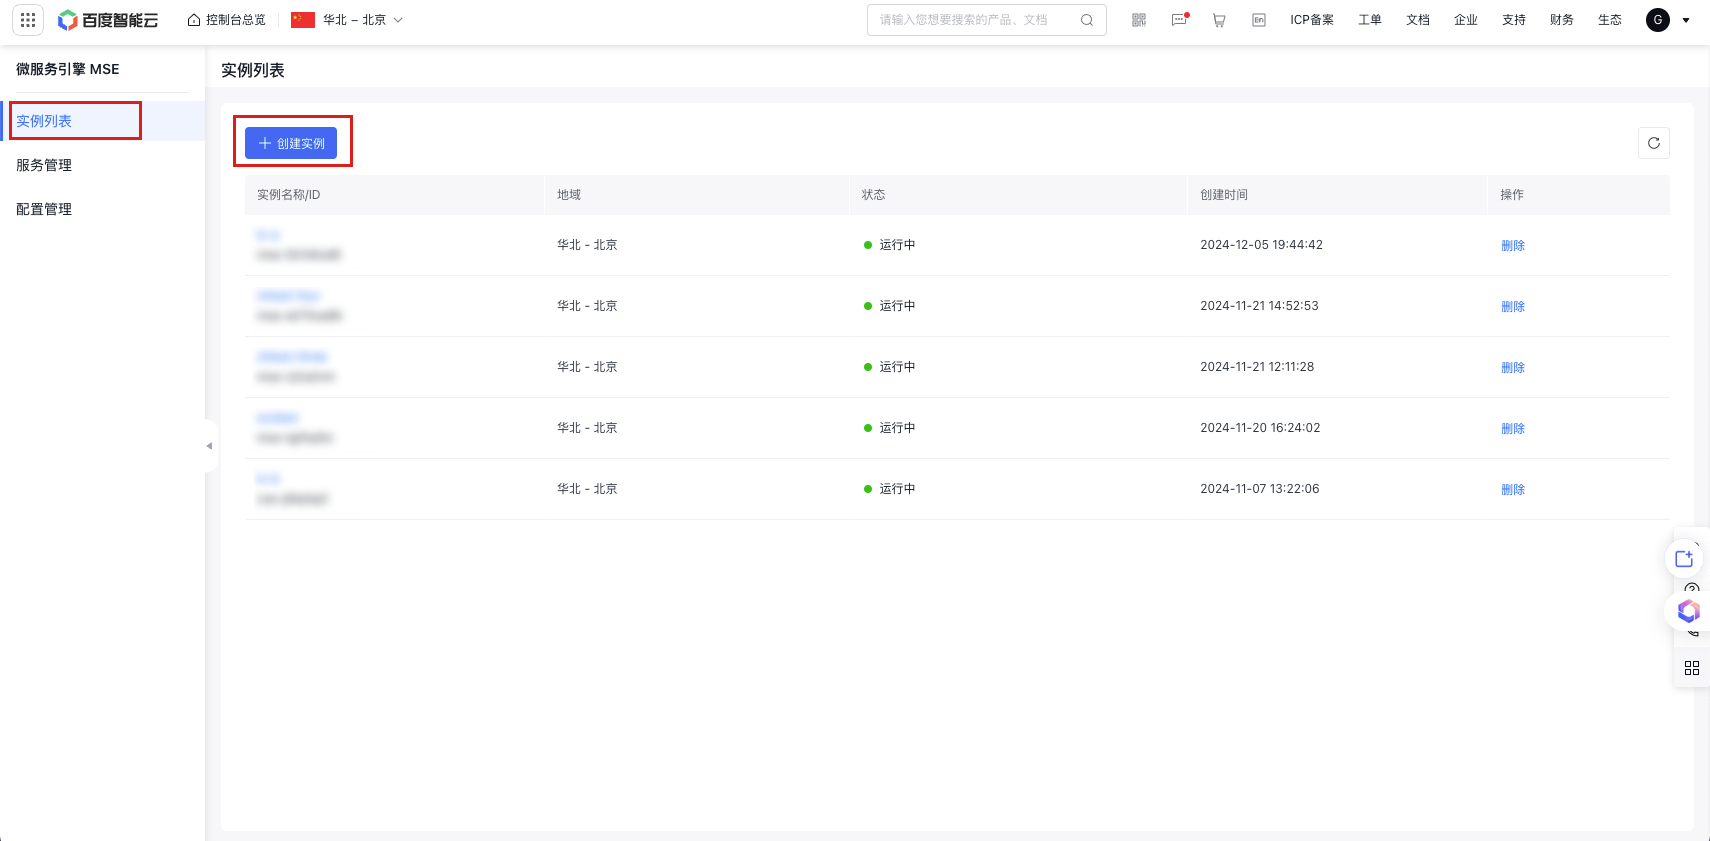
Task: Click the 创建实例 button
Action: tap(291, 143)
